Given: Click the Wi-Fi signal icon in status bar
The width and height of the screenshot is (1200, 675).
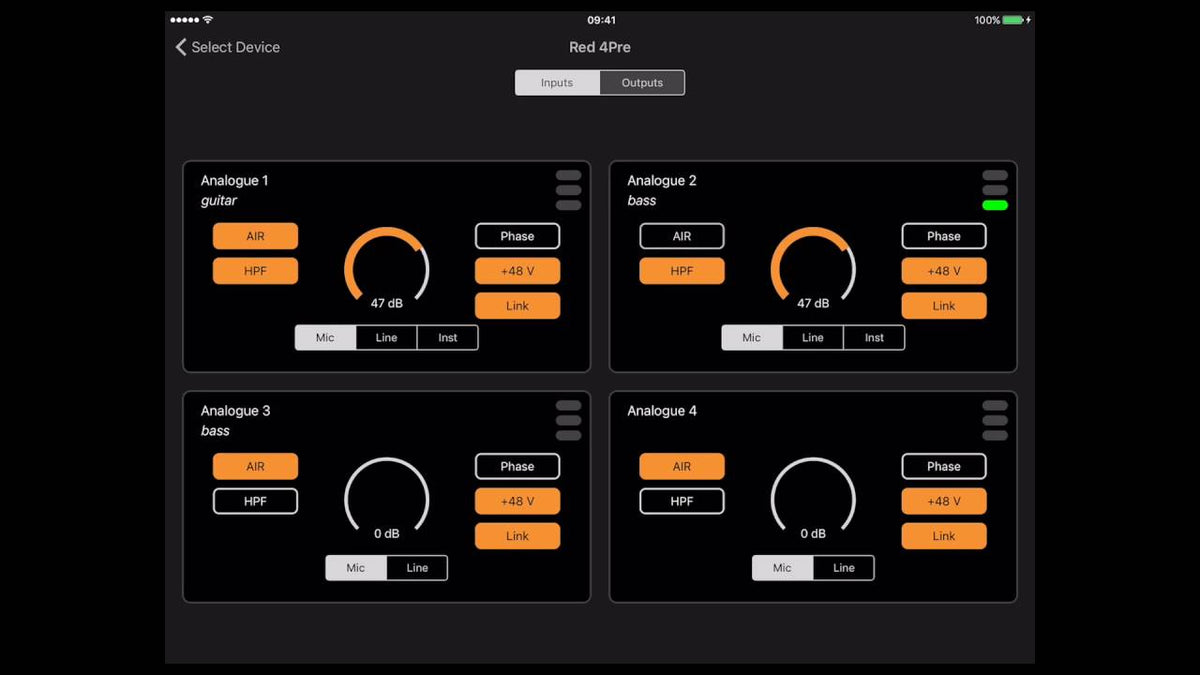Looking at the screenshot, I should click(x=207, y=20).
